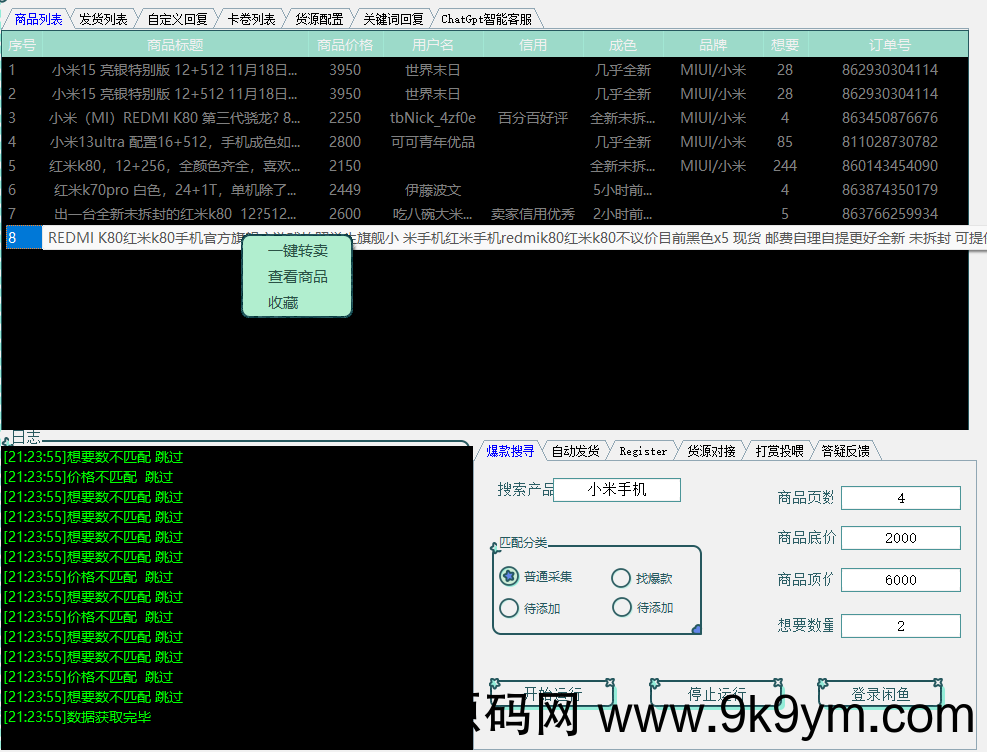Click the 商品底价 field showing 2000
The height and width of the screenshot is (752, 987).
[900, 538]
